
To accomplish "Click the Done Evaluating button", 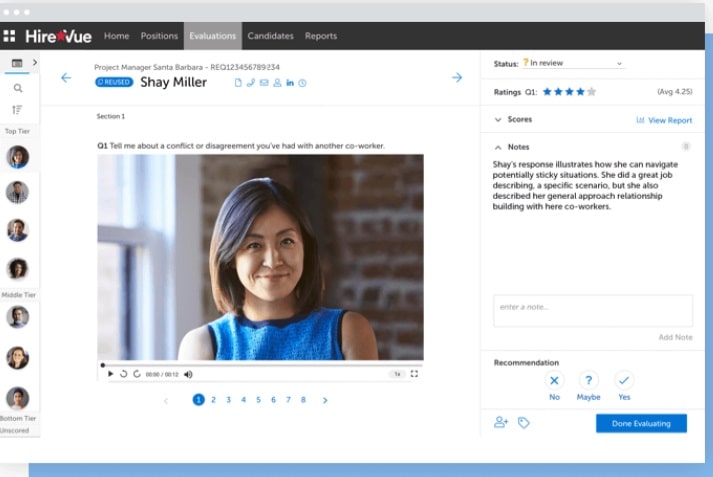I will (641, 423).
